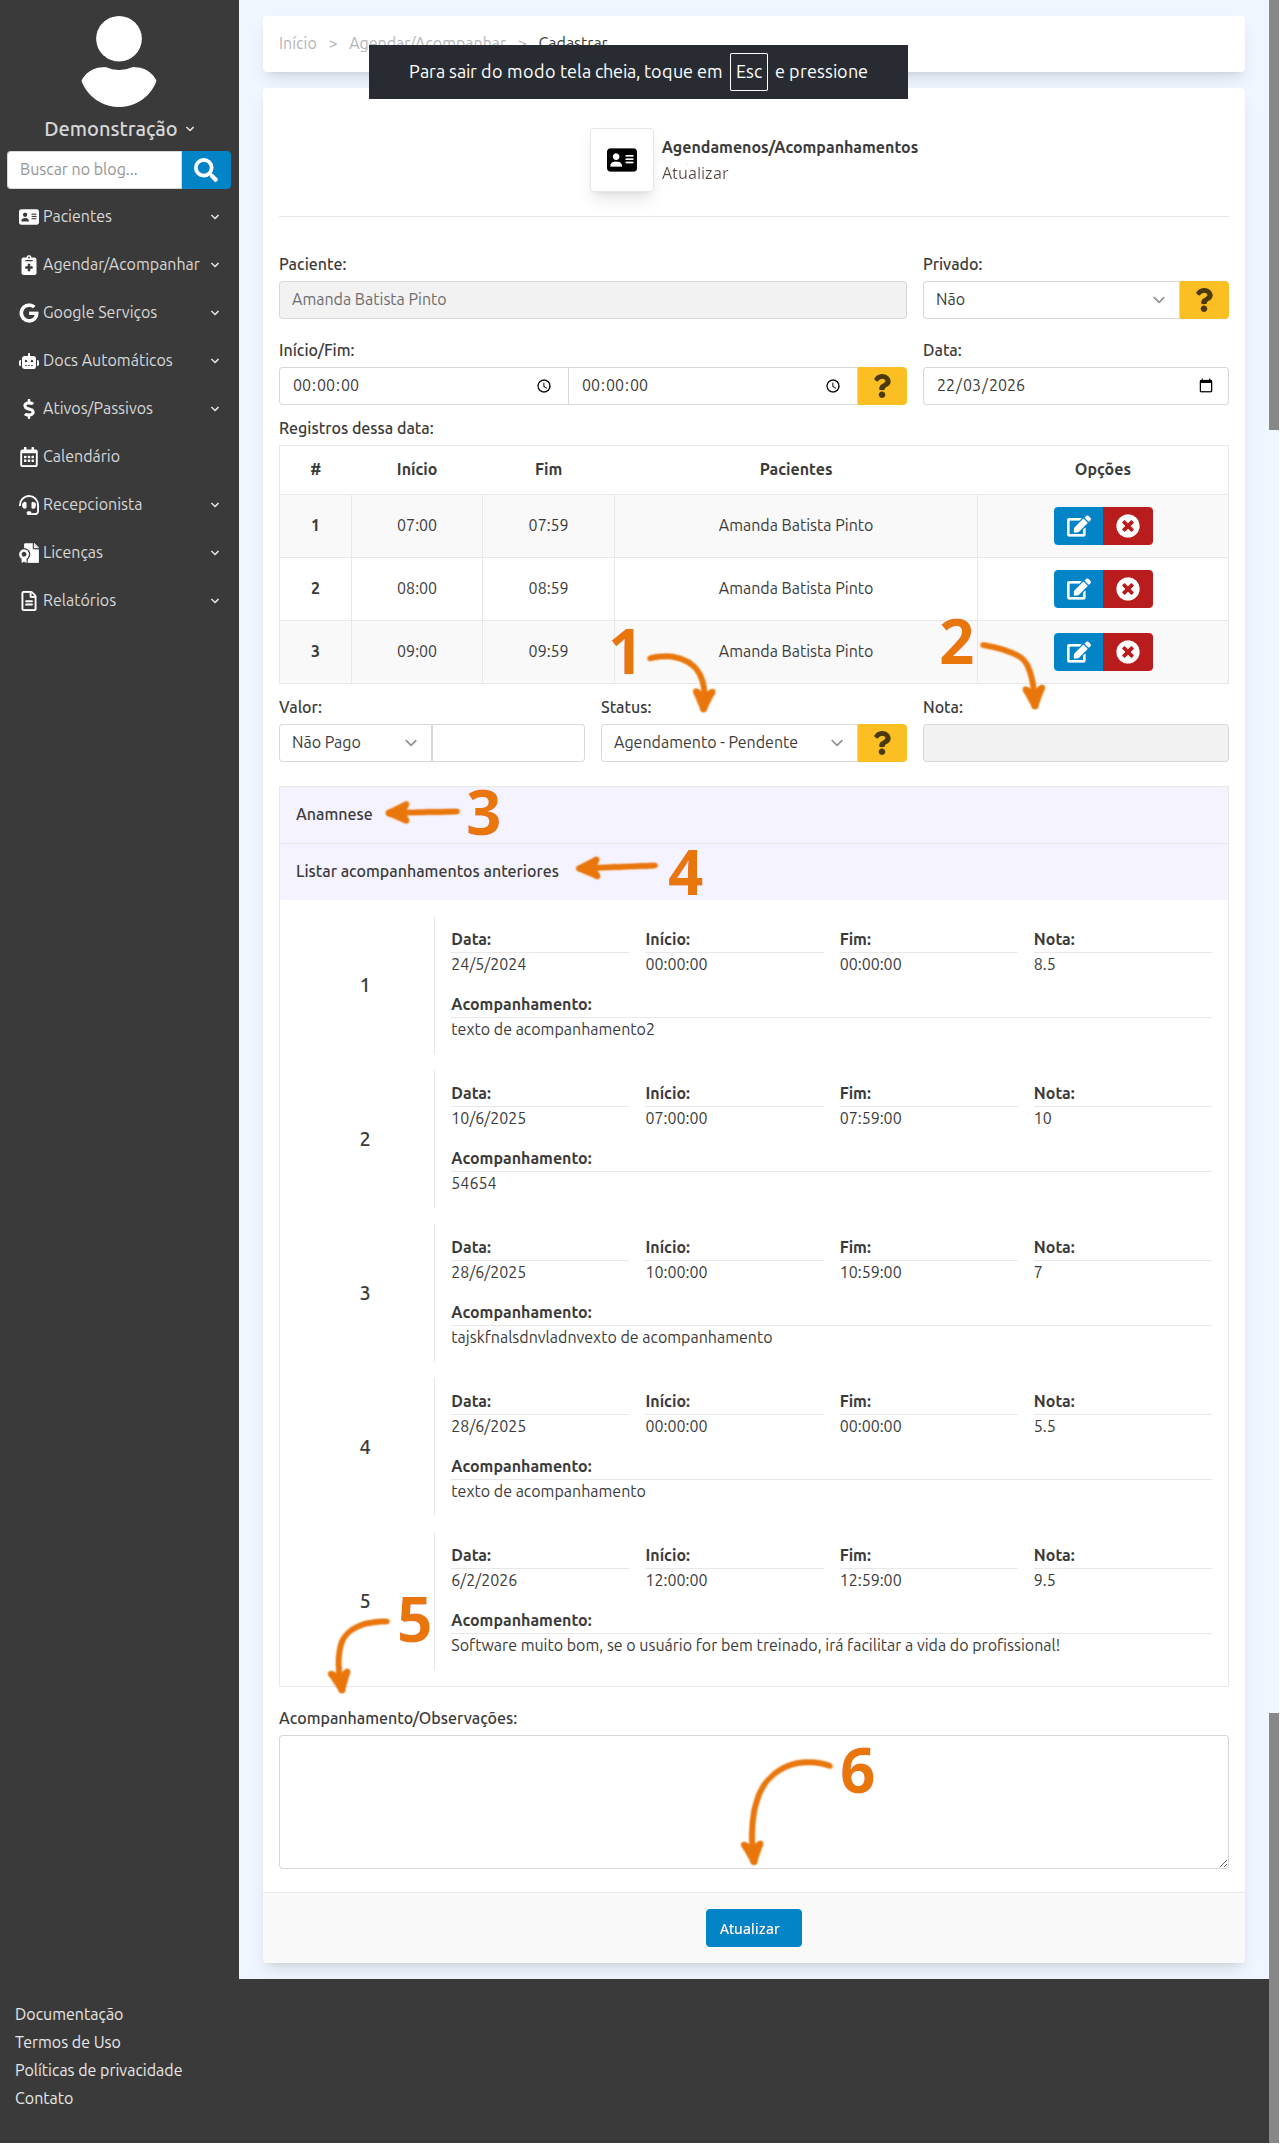Open the Documentação footer link

(x=69, y=2014)
